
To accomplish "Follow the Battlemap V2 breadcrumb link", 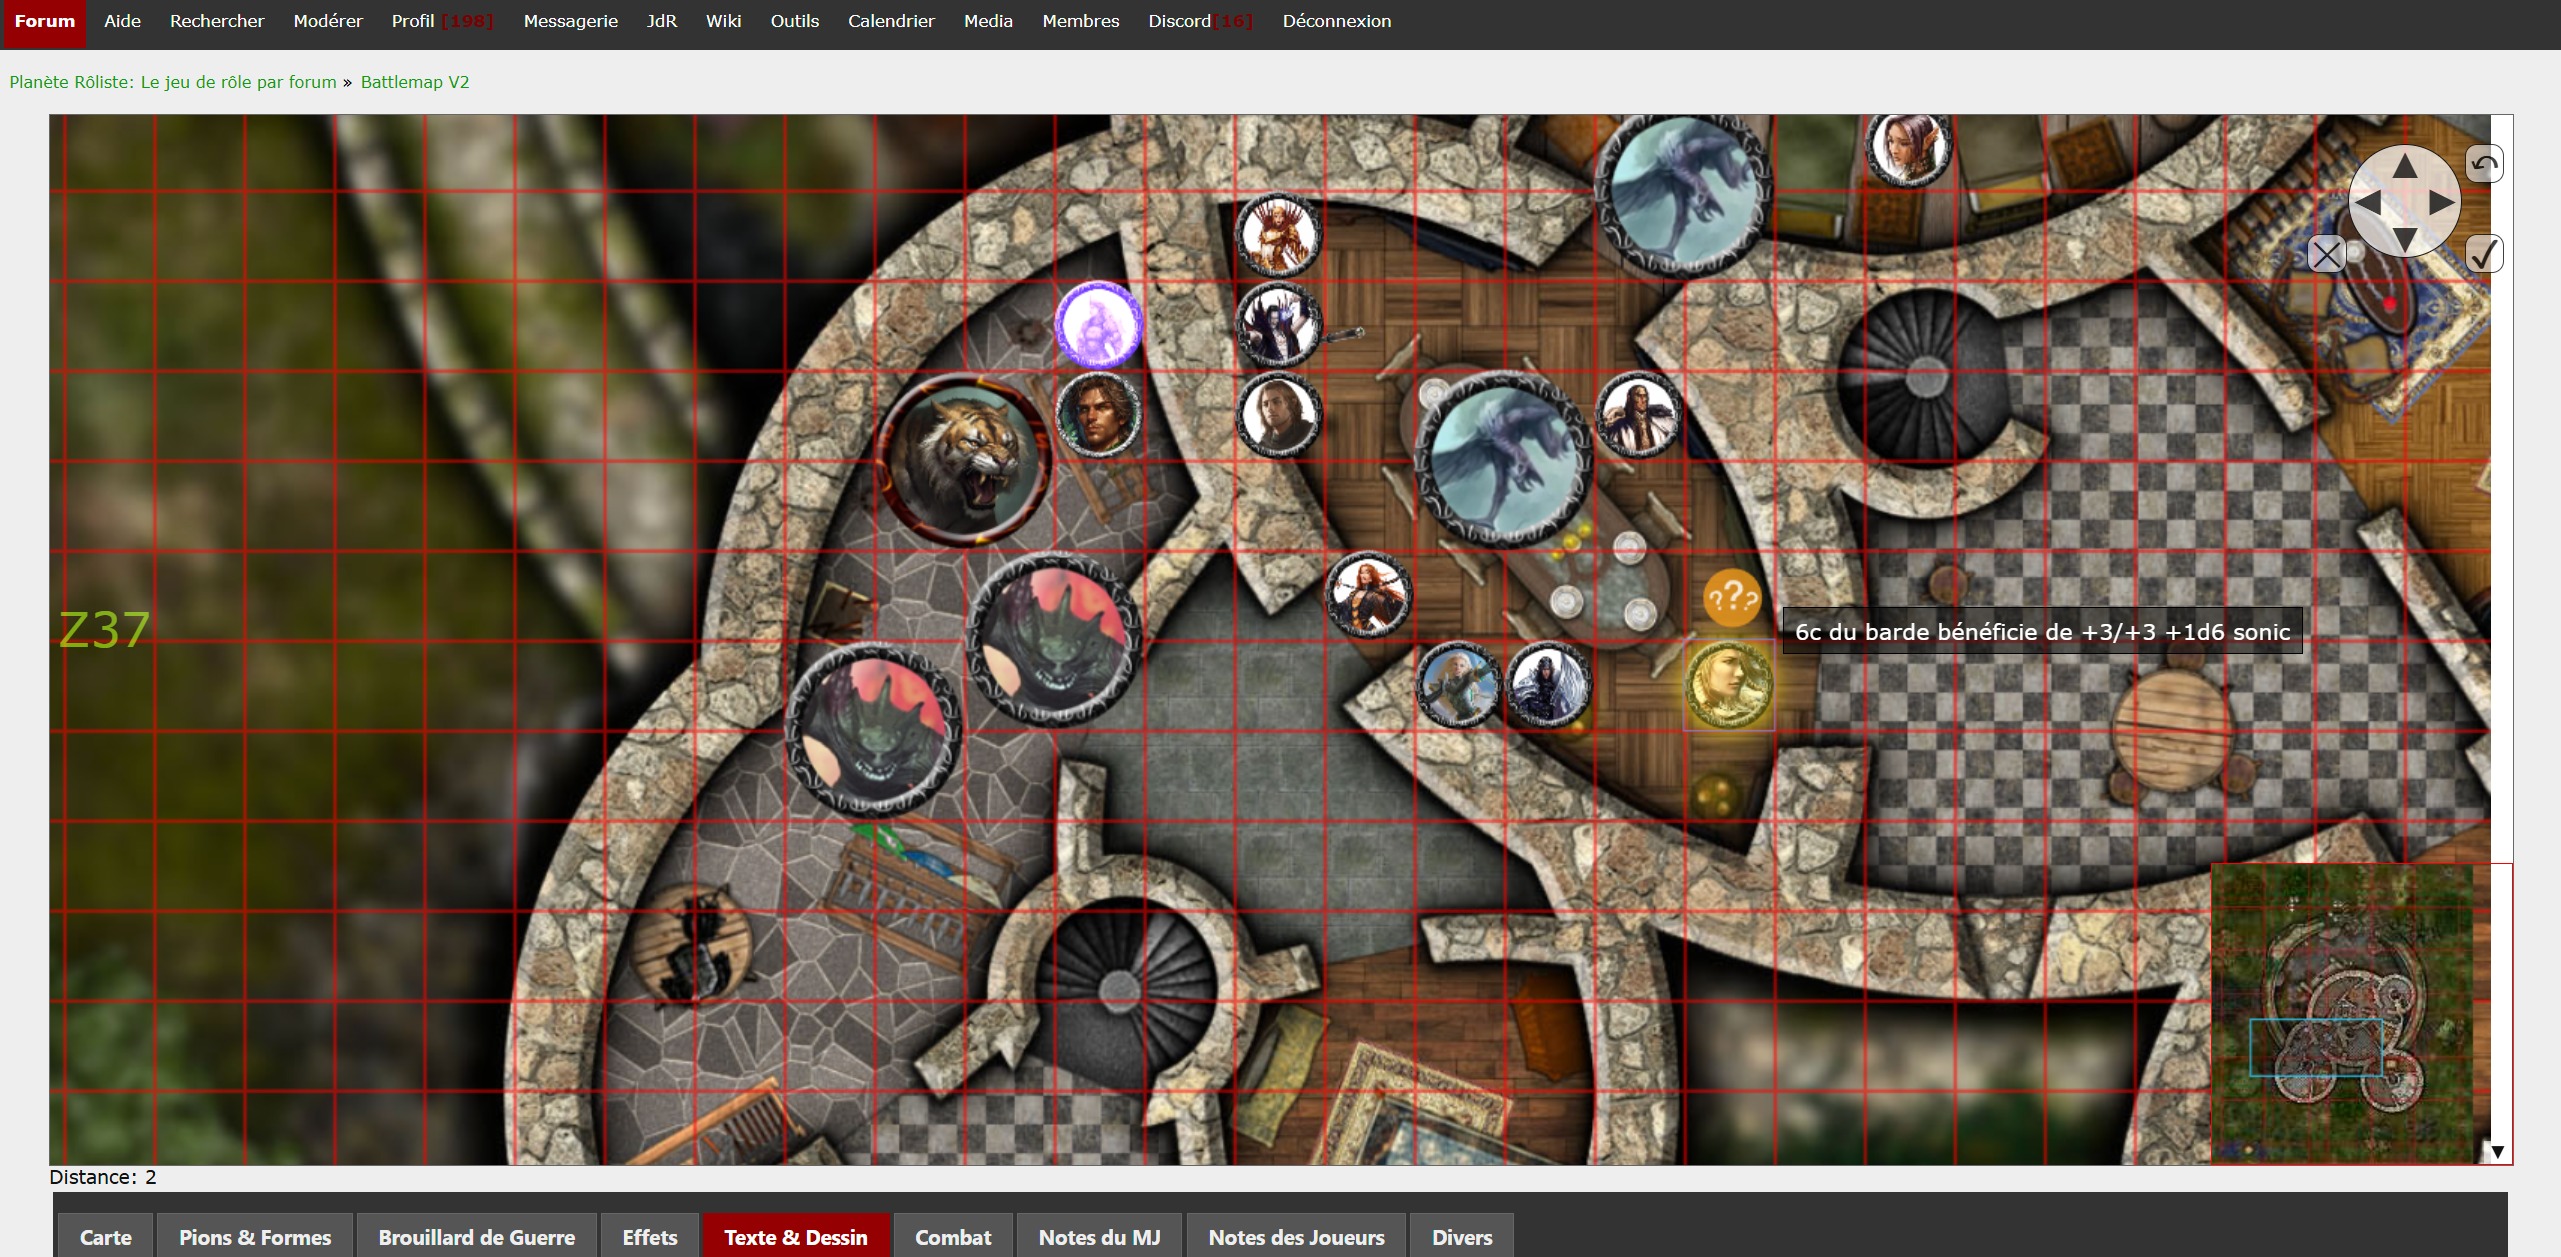I will [415, 82].
